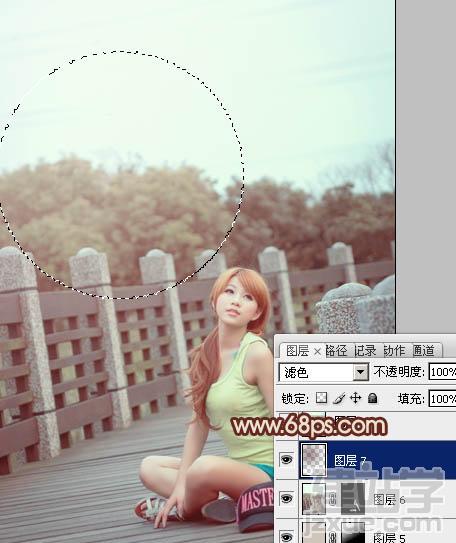Hide 图层 6 using its eye icon
The height and width of the screenshot is (543, 456).
tap(286, 499)
